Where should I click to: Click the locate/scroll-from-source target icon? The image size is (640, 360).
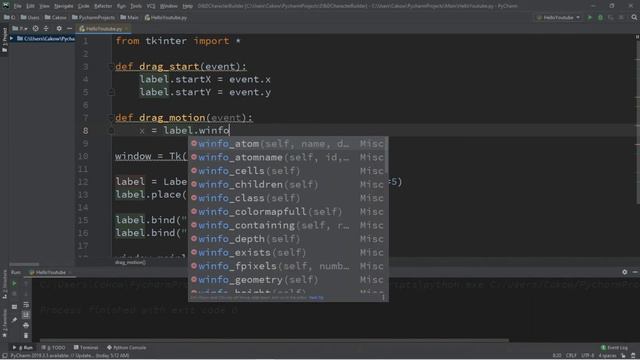click(36, 29)
